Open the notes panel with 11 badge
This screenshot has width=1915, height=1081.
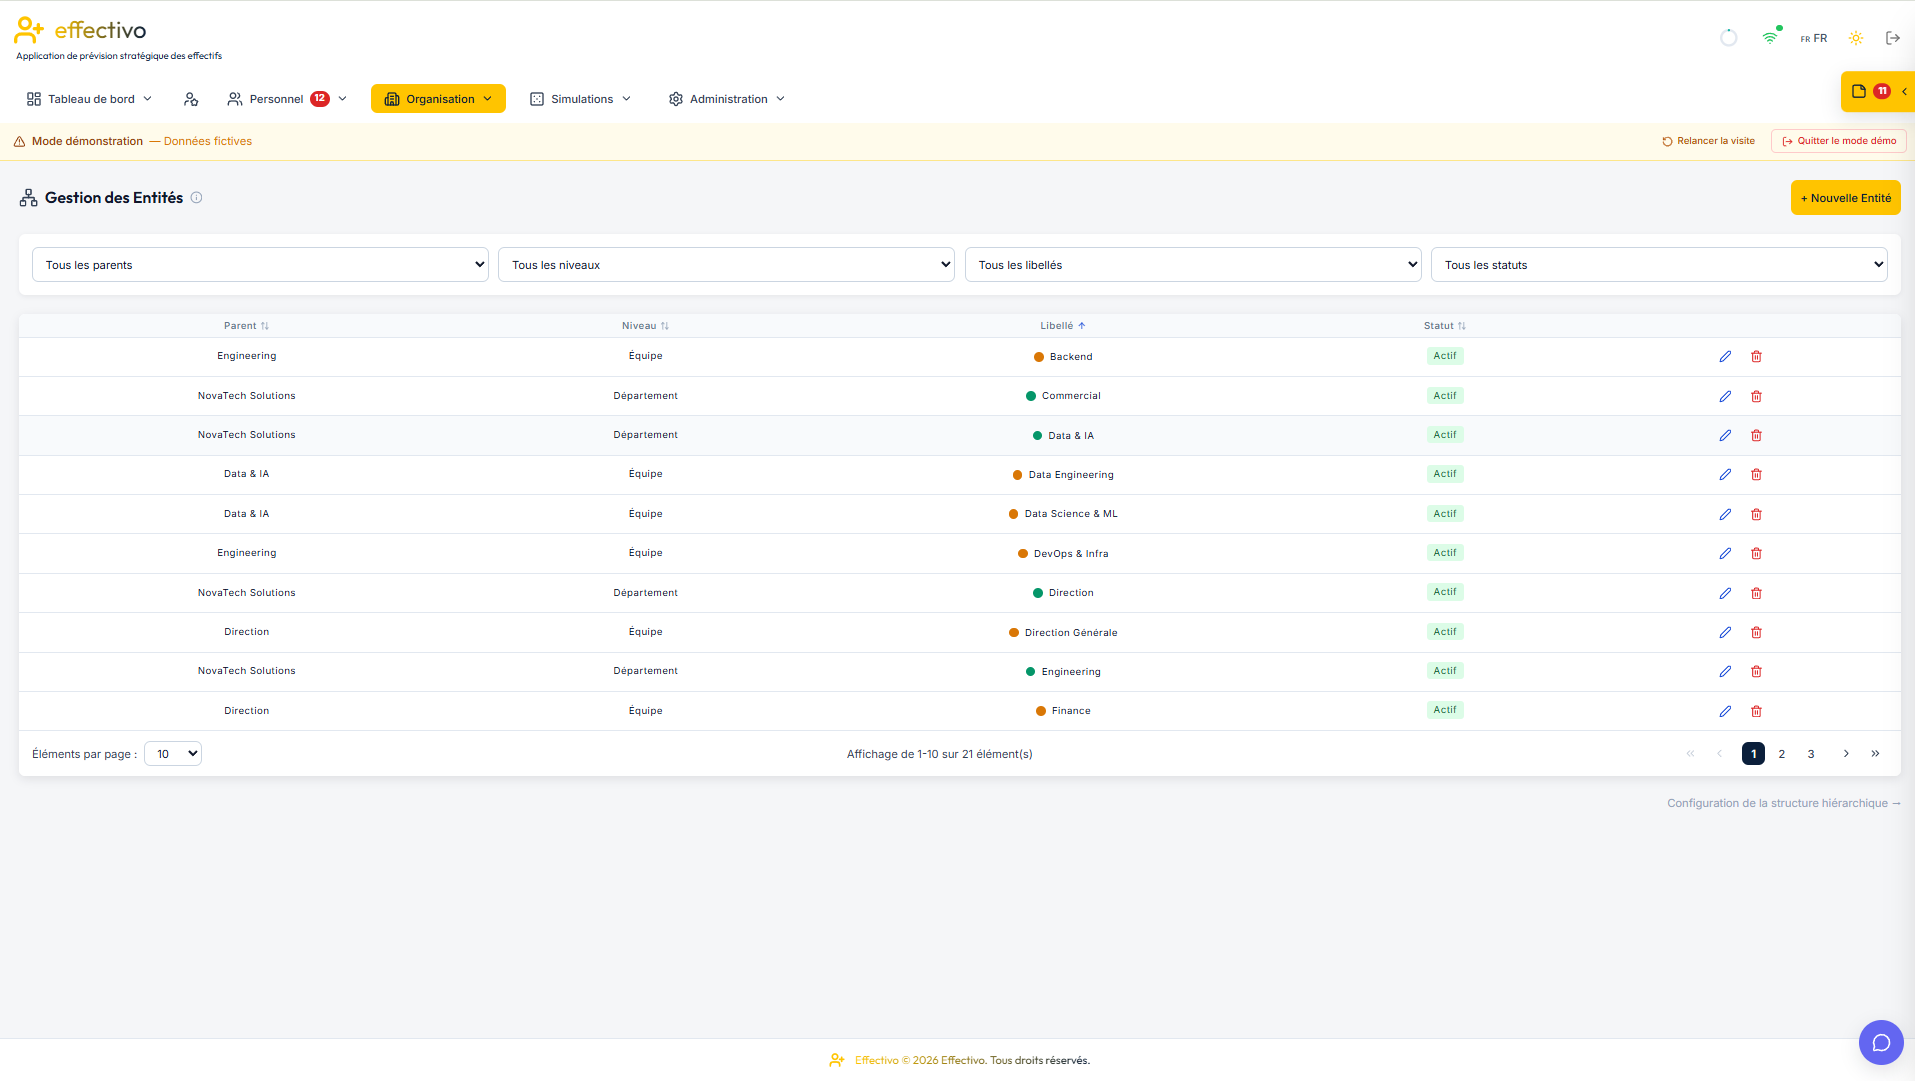1877,91
